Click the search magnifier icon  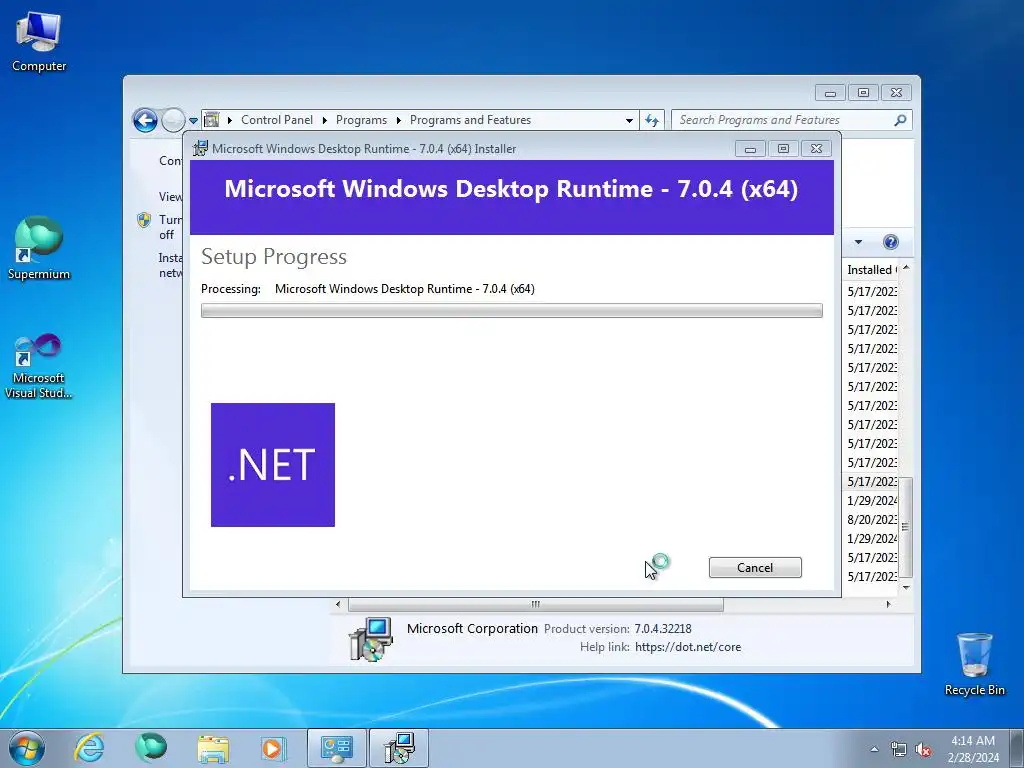pyautogui.click(x=901, y=120)
